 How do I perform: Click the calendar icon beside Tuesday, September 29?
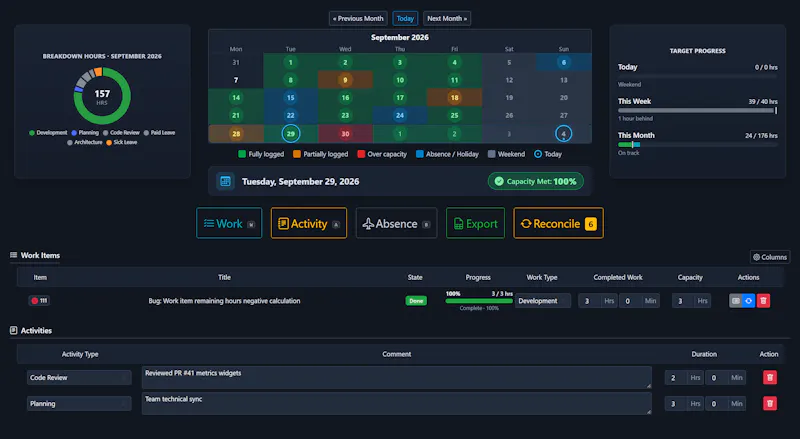pyautogui.click(x=225, y=181)
